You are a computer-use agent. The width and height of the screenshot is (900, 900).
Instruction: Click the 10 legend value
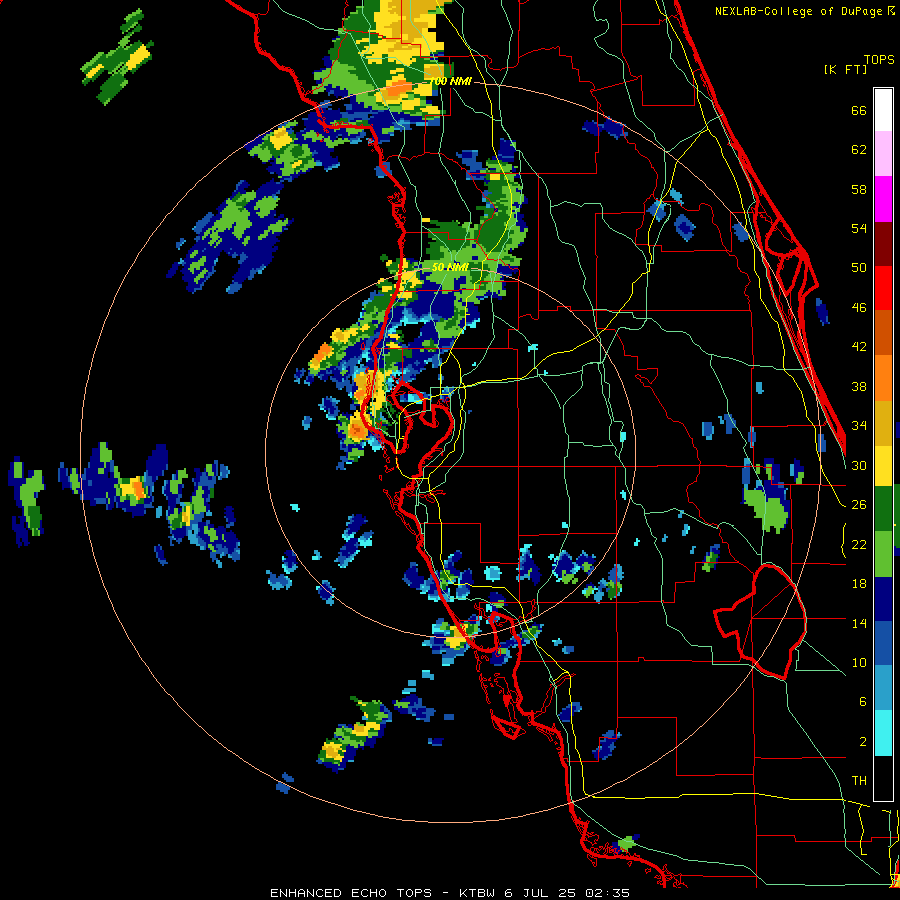pos(859,662)
